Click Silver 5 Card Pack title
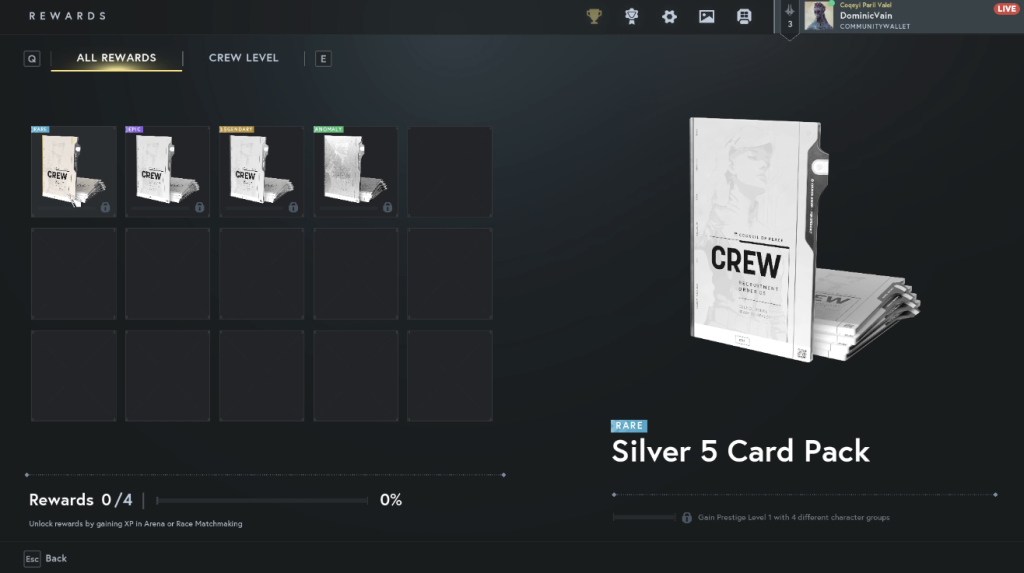1024x573 pixels. [x=741, y=451]
